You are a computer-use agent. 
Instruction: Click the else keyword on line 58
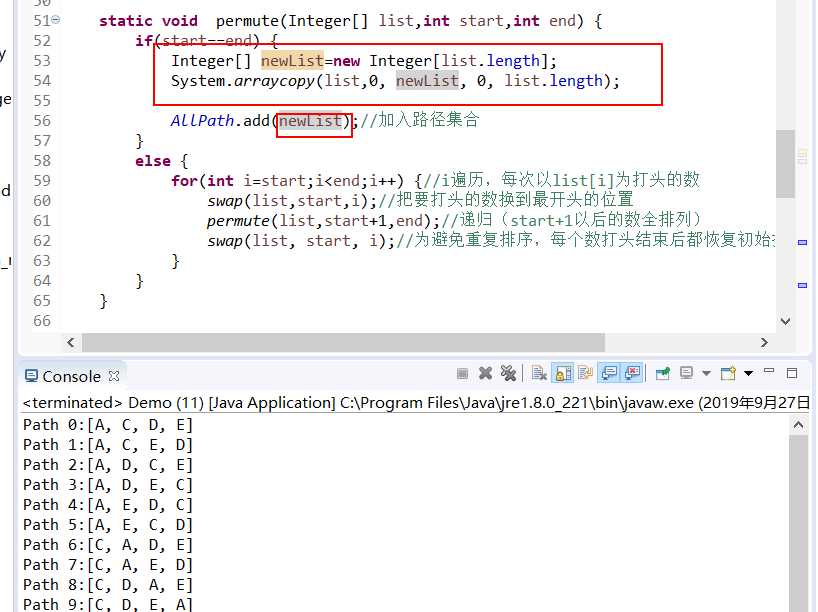point(153,161)
